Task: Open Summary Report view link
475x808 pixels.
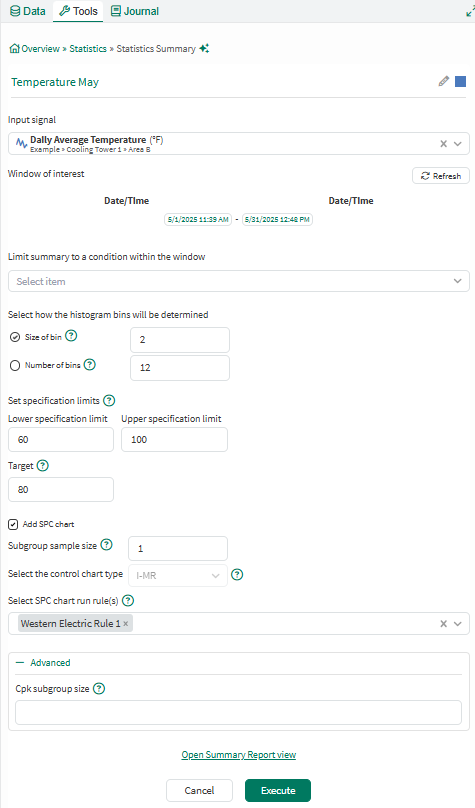Action: [x=239, y=754]
